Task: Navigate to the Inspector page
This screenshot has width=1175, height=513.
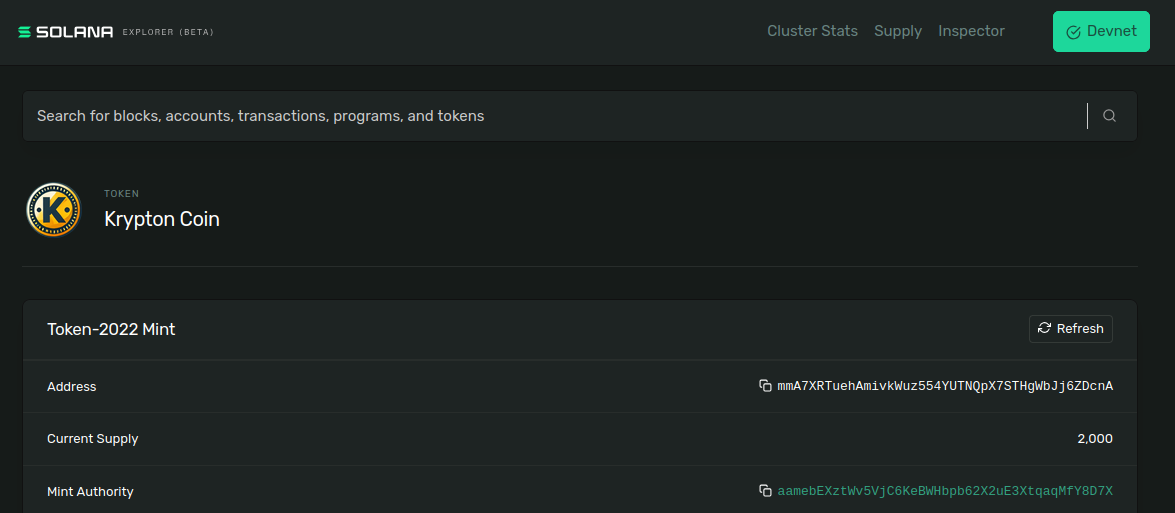Action: pyautogui.click(x=971, y=31)
